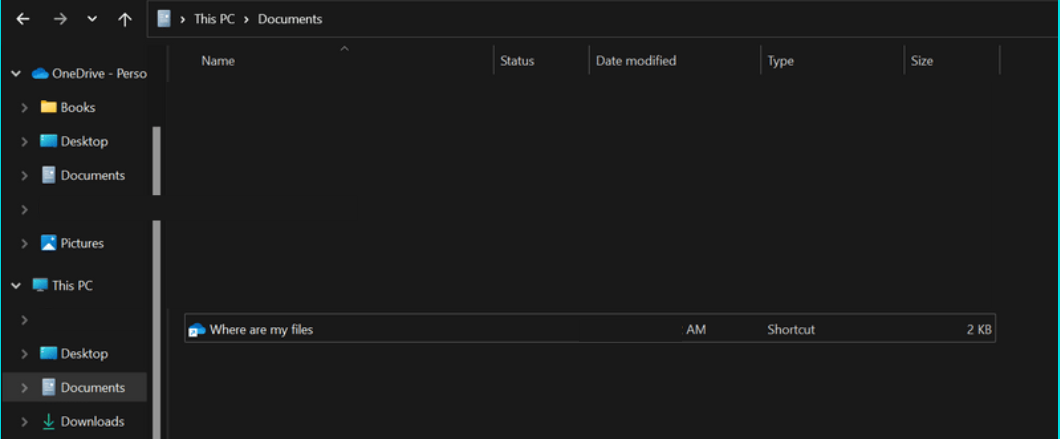
Task: Click Desktop icon under OneDrive
Action: (48, 141)
